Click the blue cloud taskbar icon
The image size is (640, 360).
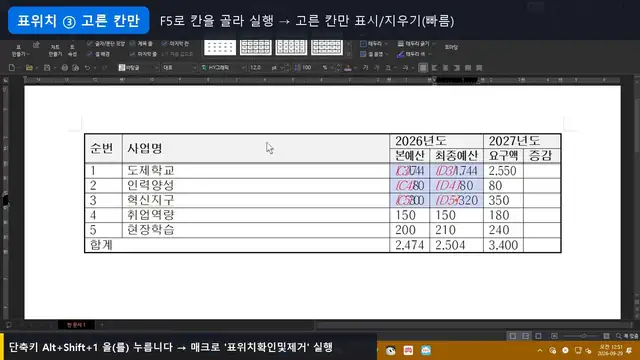point(426,350)
